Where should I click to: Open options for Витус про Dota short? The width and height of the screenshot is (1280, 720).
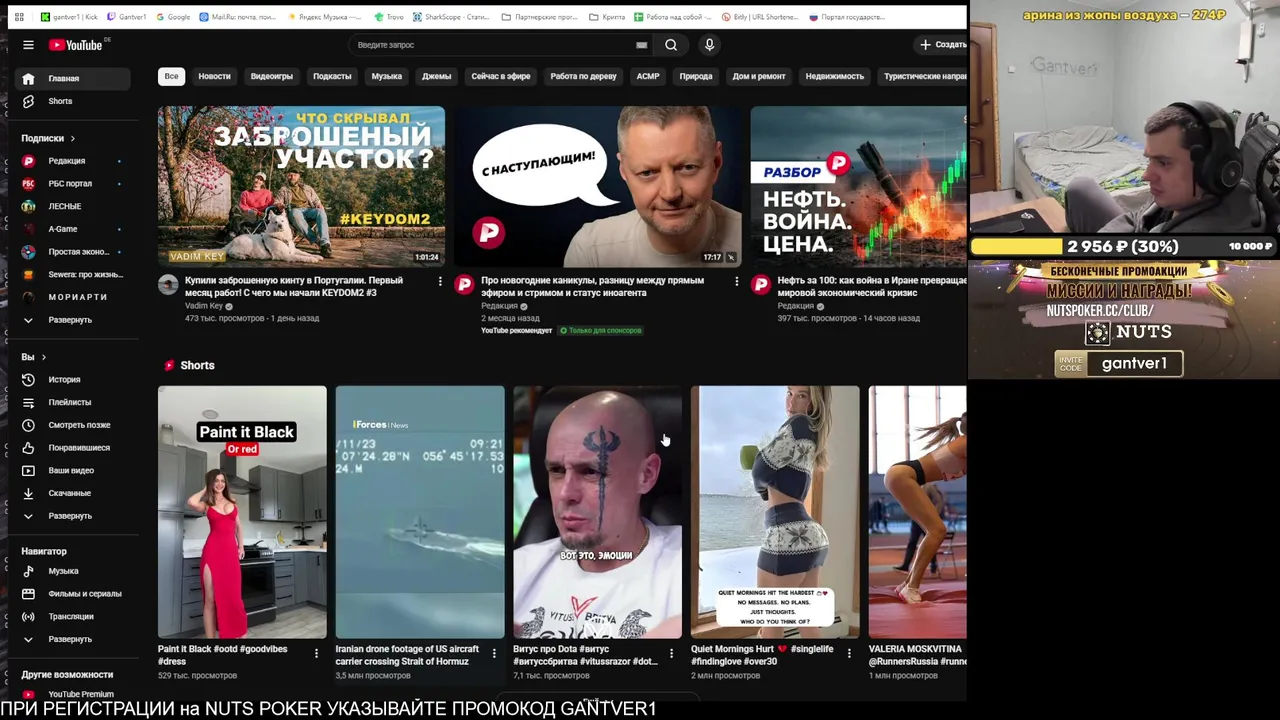tap(671, 653)
